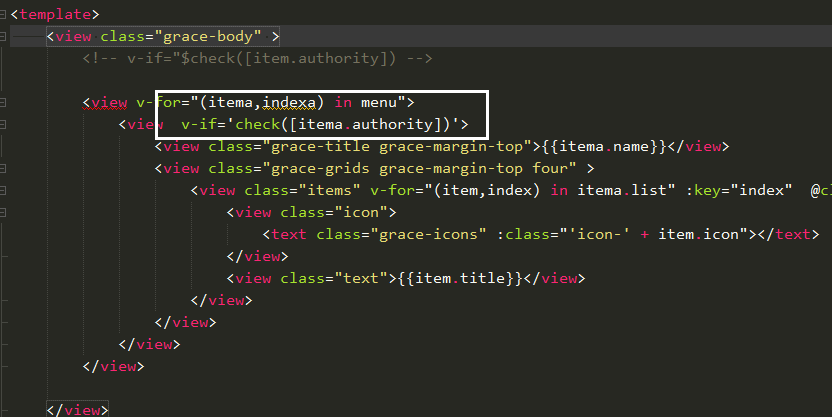Click the :key attribute name
The width and height of the screenshot is (832, 417).
[x=703, y=190]
